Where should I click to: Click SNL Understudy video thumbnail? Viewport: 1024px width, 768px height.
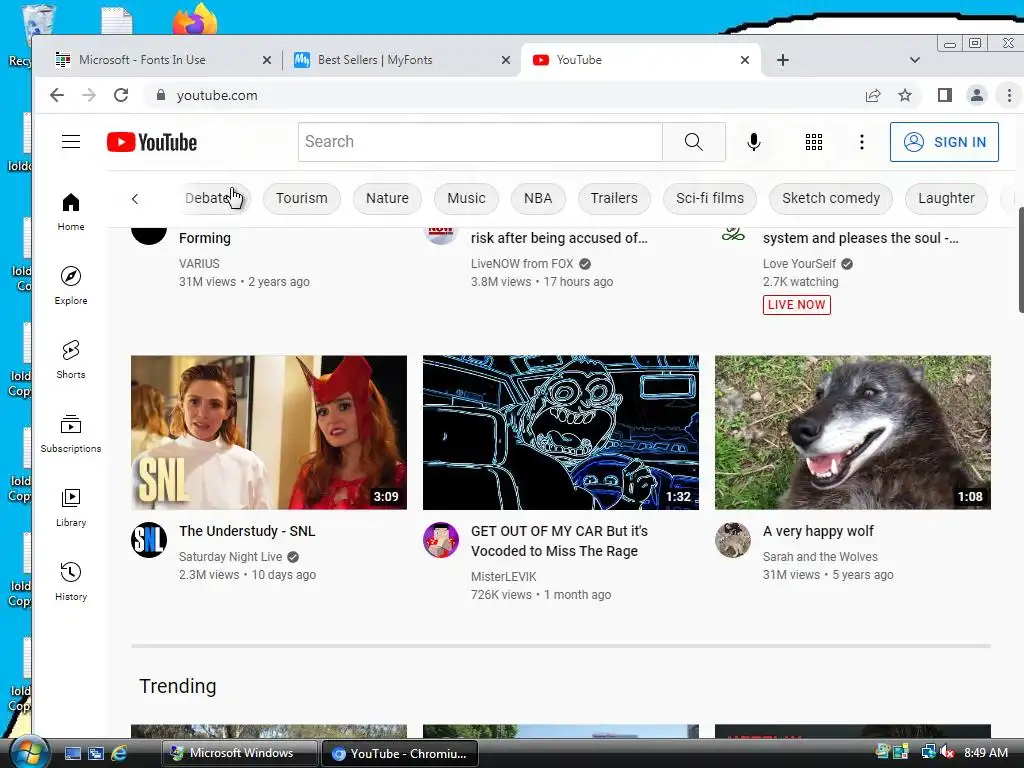268,432
